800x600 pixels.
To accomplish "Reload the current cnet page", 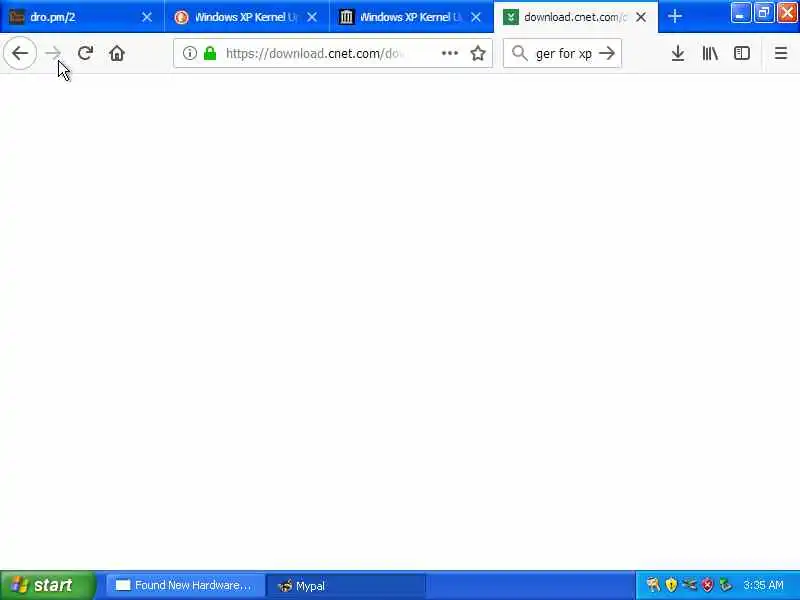I will [x=85, y=53].
